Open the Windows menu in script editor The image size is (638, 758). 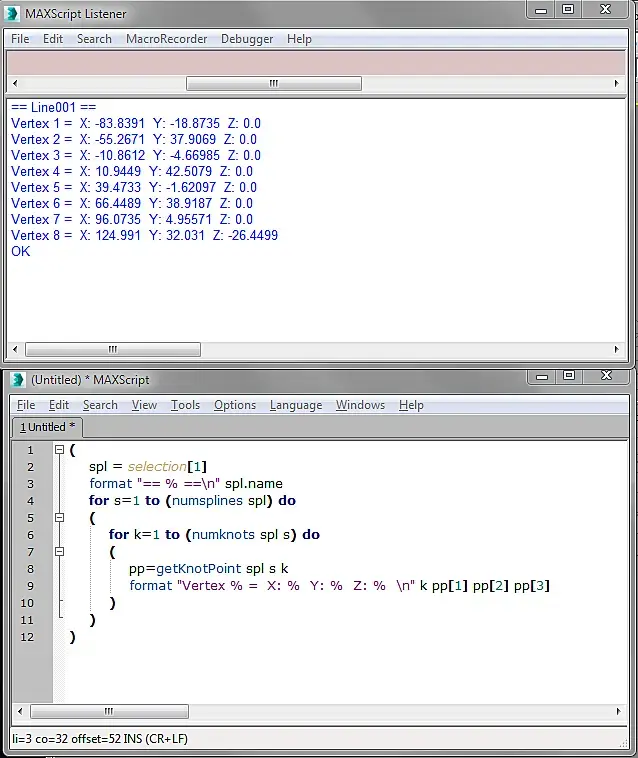coord(360,405)
